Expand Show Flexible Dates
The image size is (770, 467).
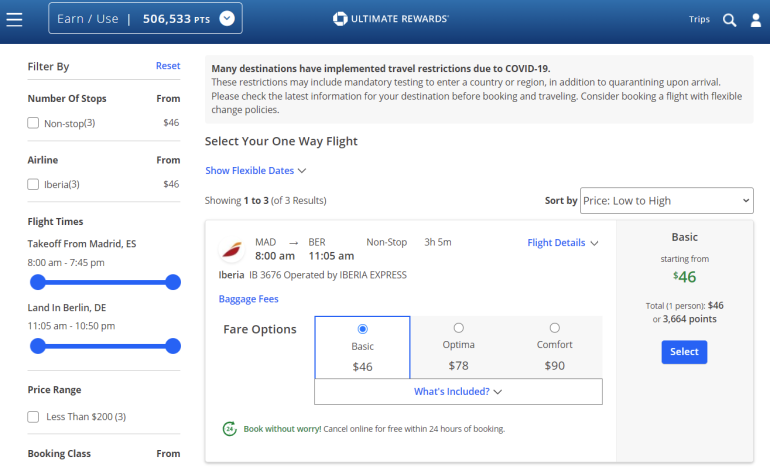[255, 171]
